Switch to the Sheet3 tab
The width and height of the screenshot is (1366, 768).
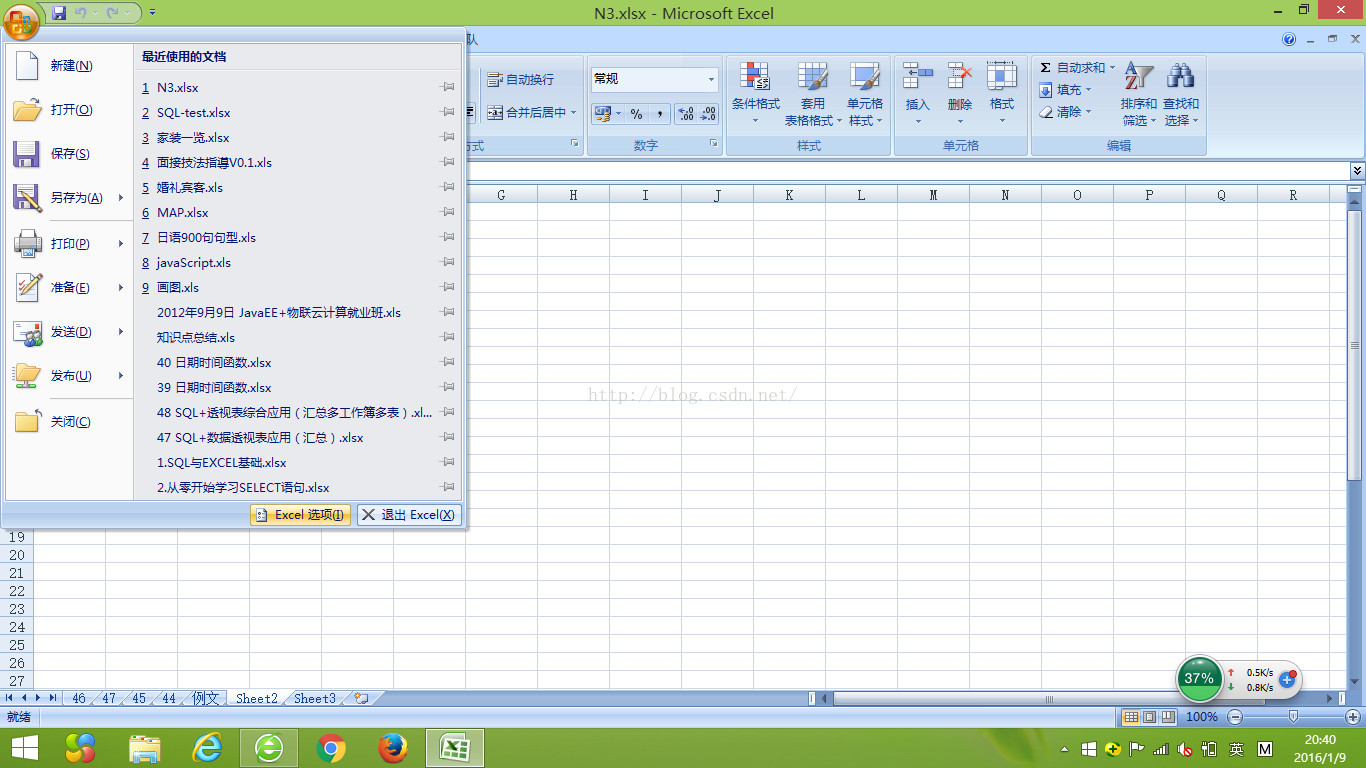[315, 698]
